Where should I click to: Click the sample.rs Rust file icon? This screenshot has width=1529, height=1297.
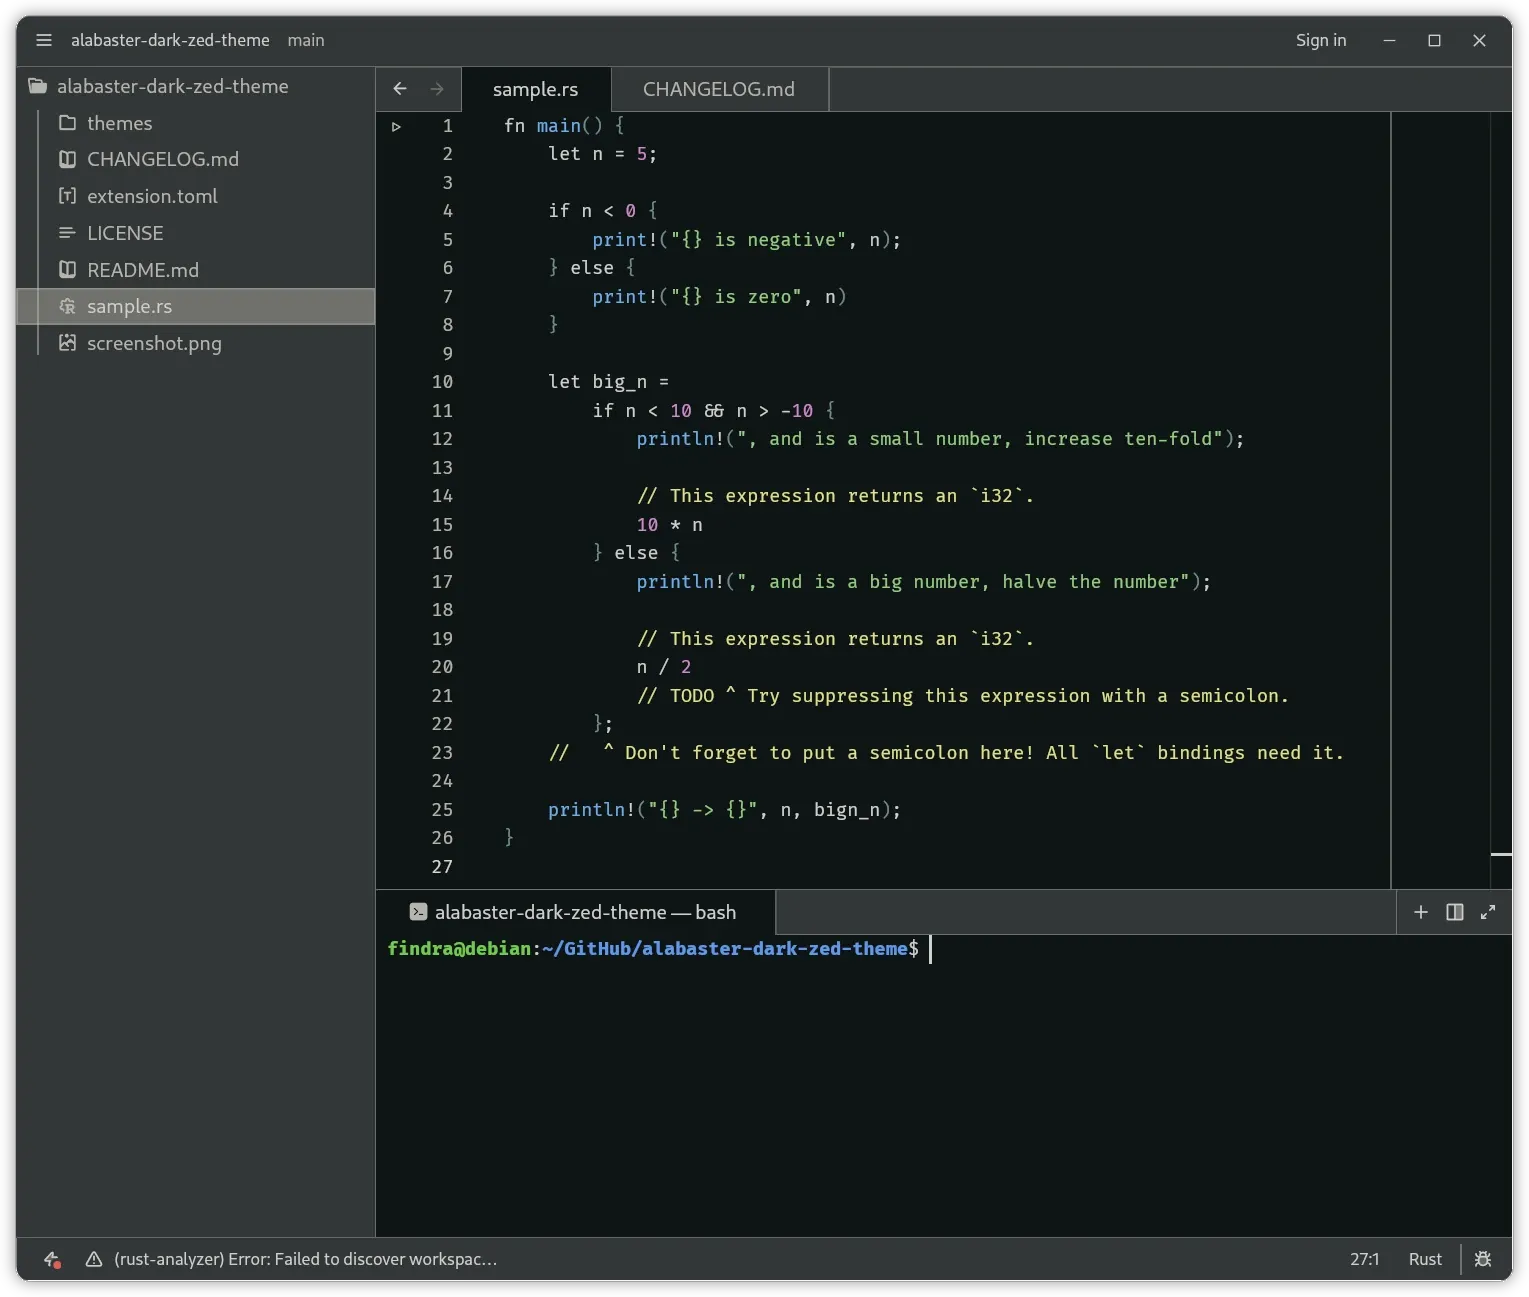click(67, 306)
